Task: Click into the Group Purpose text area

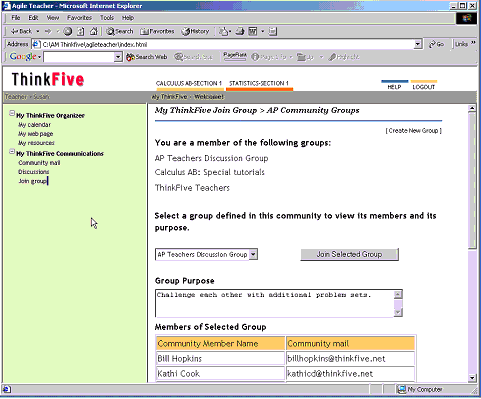Action: [x=275, y=303]
